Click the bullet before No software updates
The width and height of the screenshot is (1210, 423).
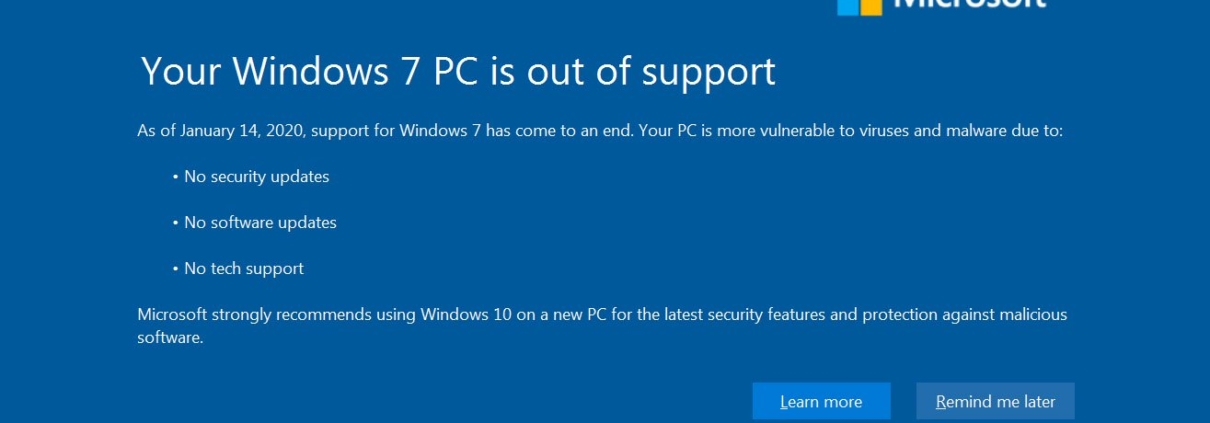pos(176,223)
